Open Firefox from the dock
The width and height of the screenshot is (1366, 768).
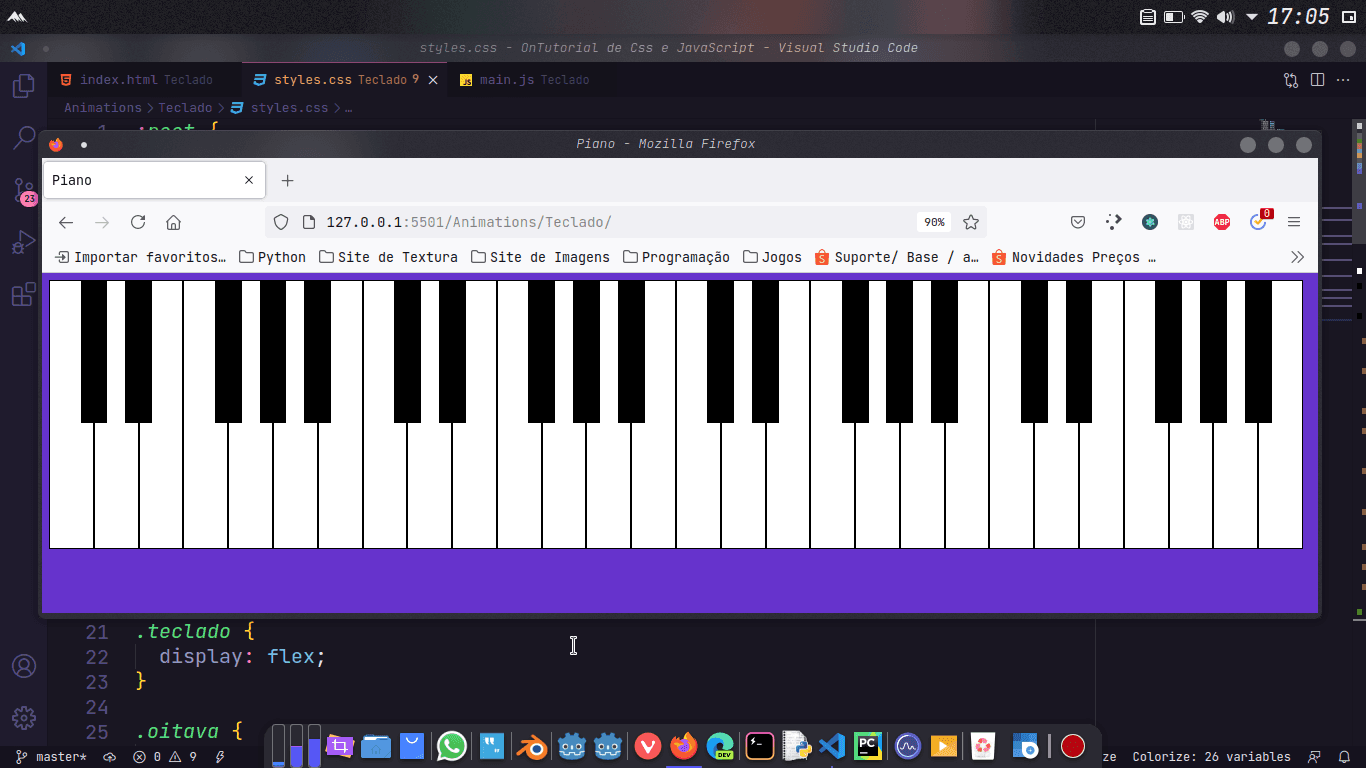pyautogui.click(x=684, y=746)
